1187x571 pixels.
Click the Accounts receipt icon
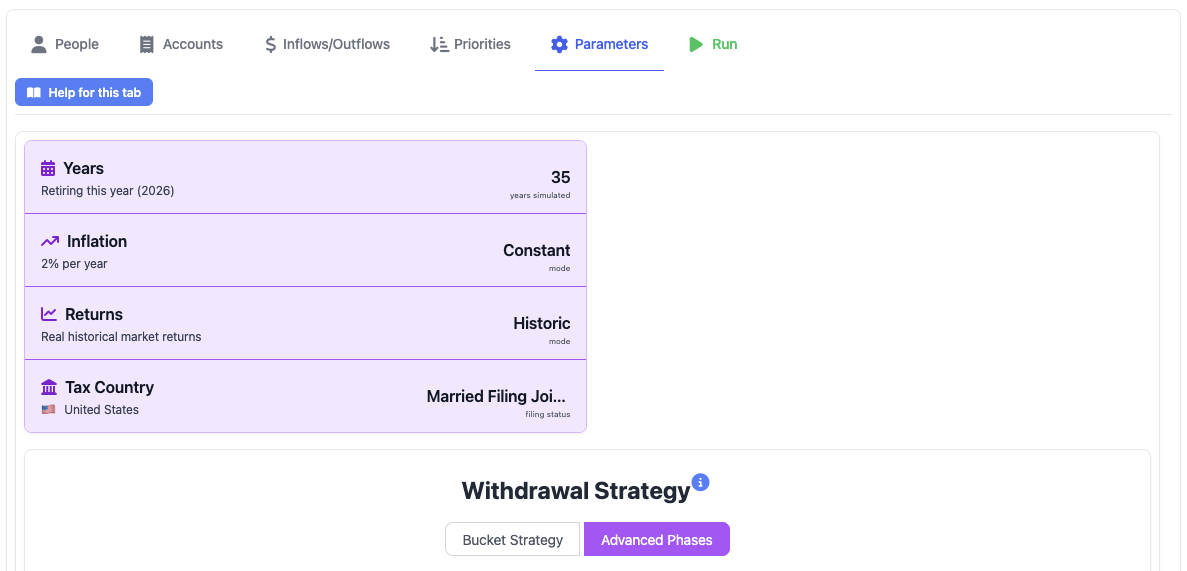click(147, 44)
